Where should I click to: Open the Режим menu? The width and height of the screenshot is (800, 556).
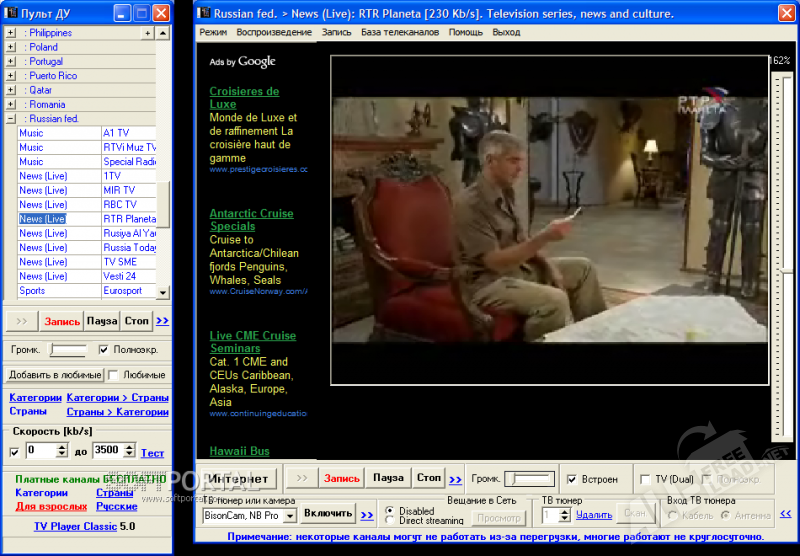(213, 32)
